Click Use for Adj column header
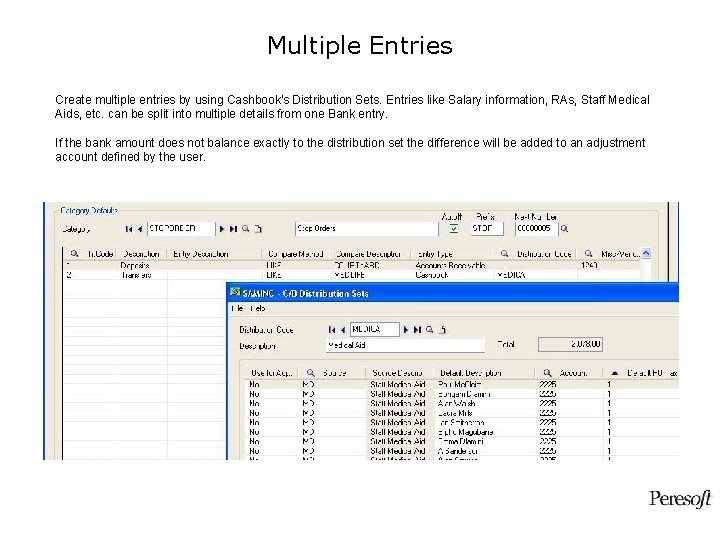 [x=271, y=373]
